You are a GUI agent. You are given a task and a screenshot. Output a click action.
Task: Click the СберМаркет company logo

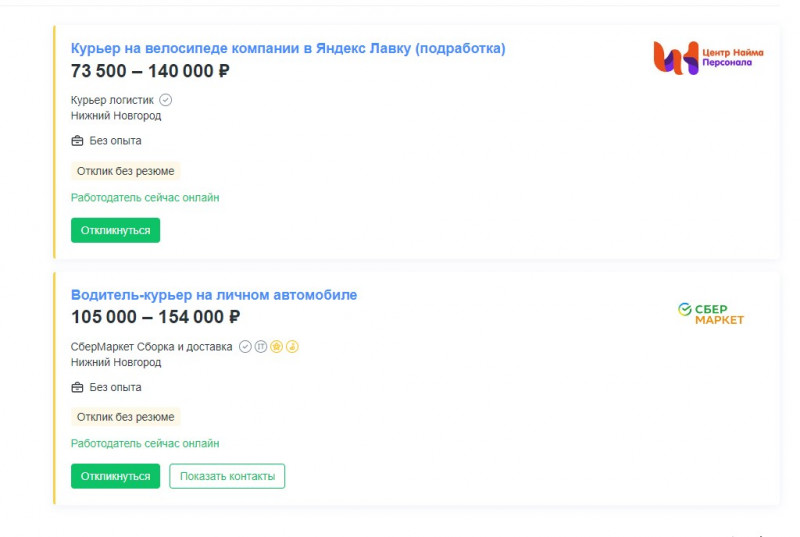click(x=711, y=314)
